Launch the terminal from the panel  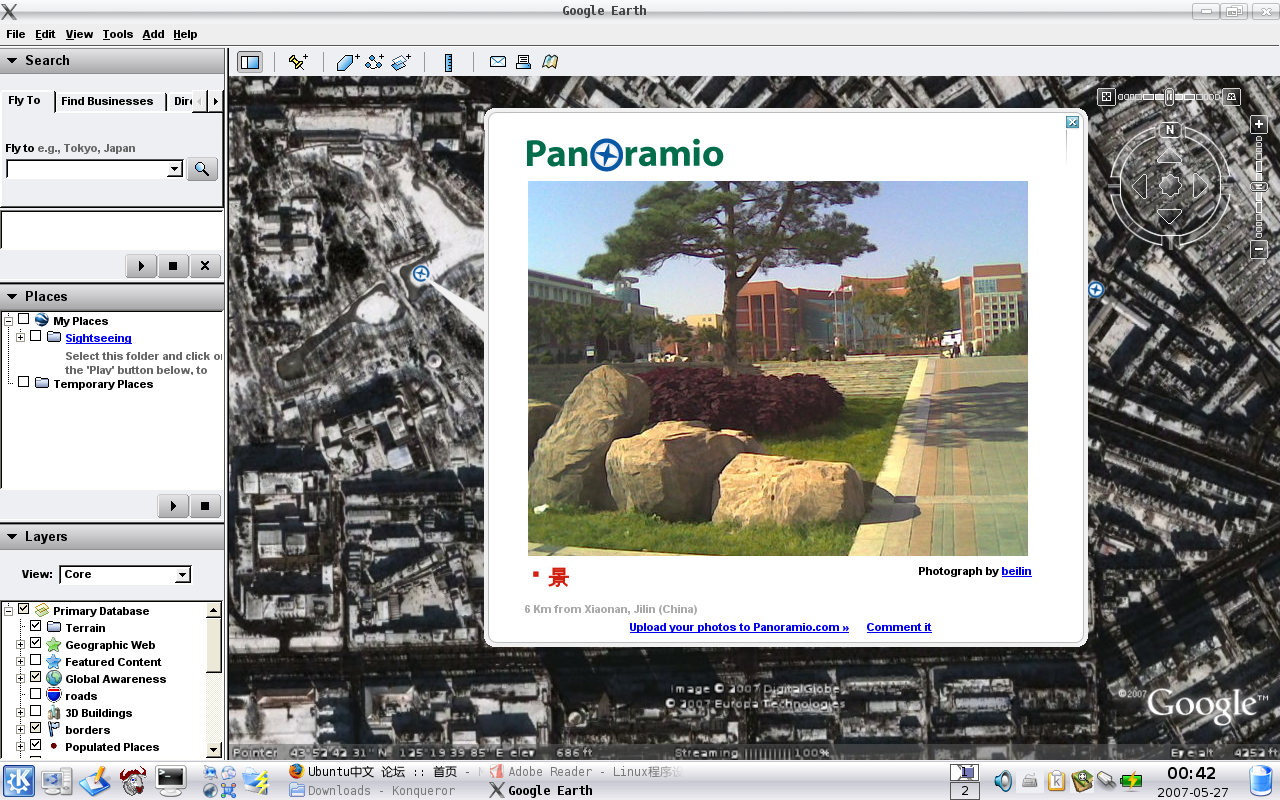170,780
